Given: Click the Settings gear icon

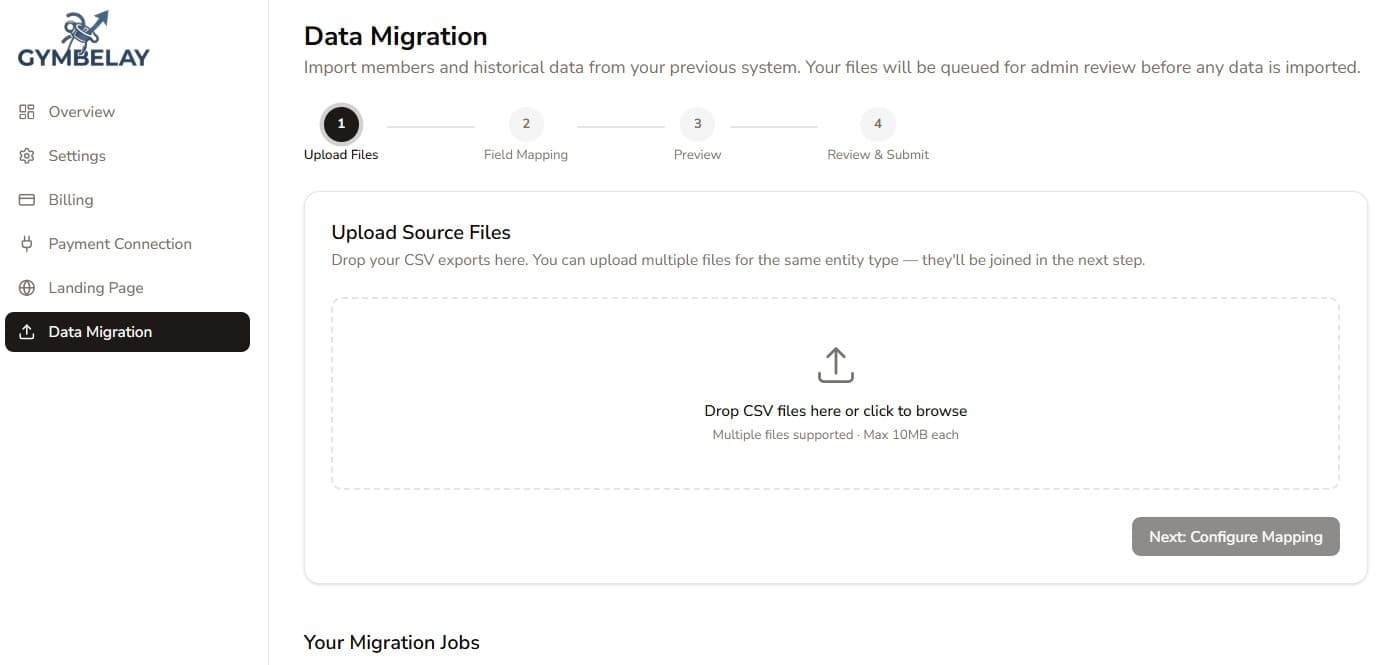Looking at the screenshot, I should [27, 156].
